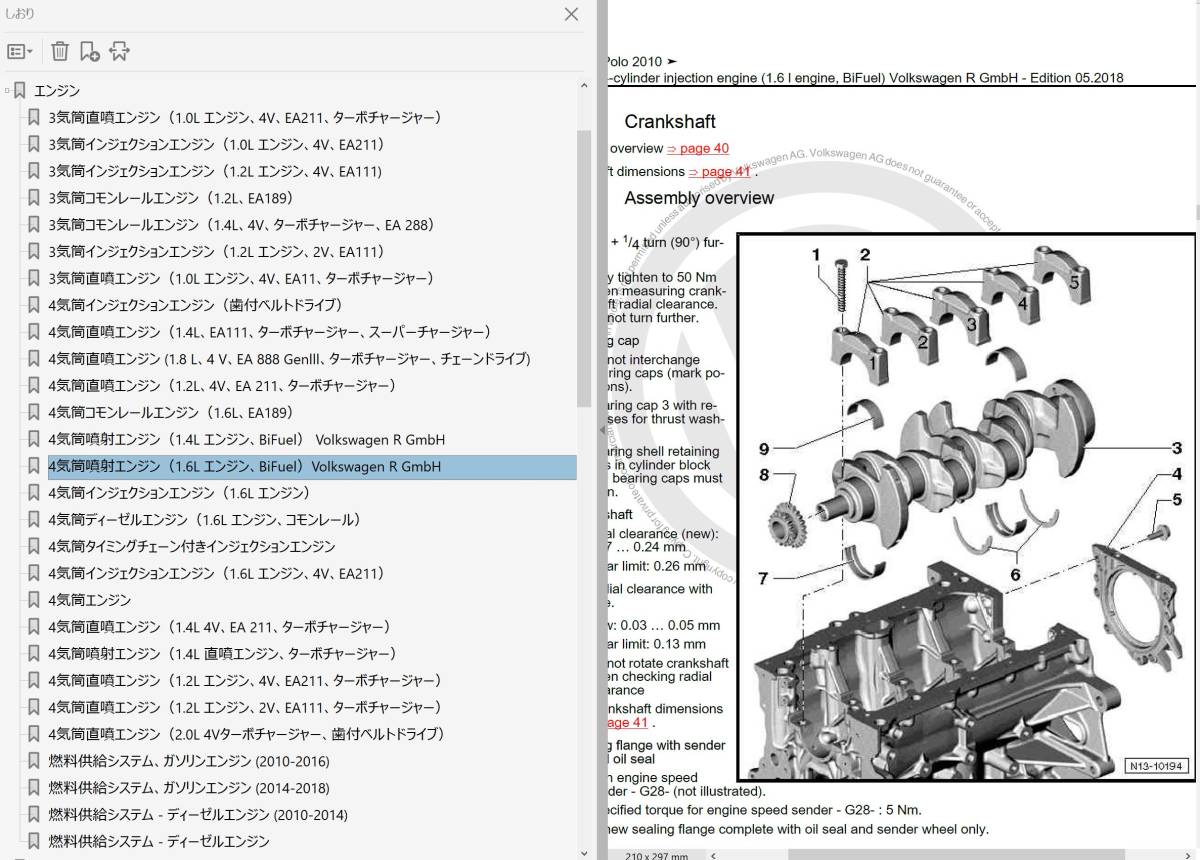Open bookmark 4気筒インジェクションエンジン (1.6L エンジン)
The width and height of the screenshot is (1200, 860).
(x=179, y=493)
